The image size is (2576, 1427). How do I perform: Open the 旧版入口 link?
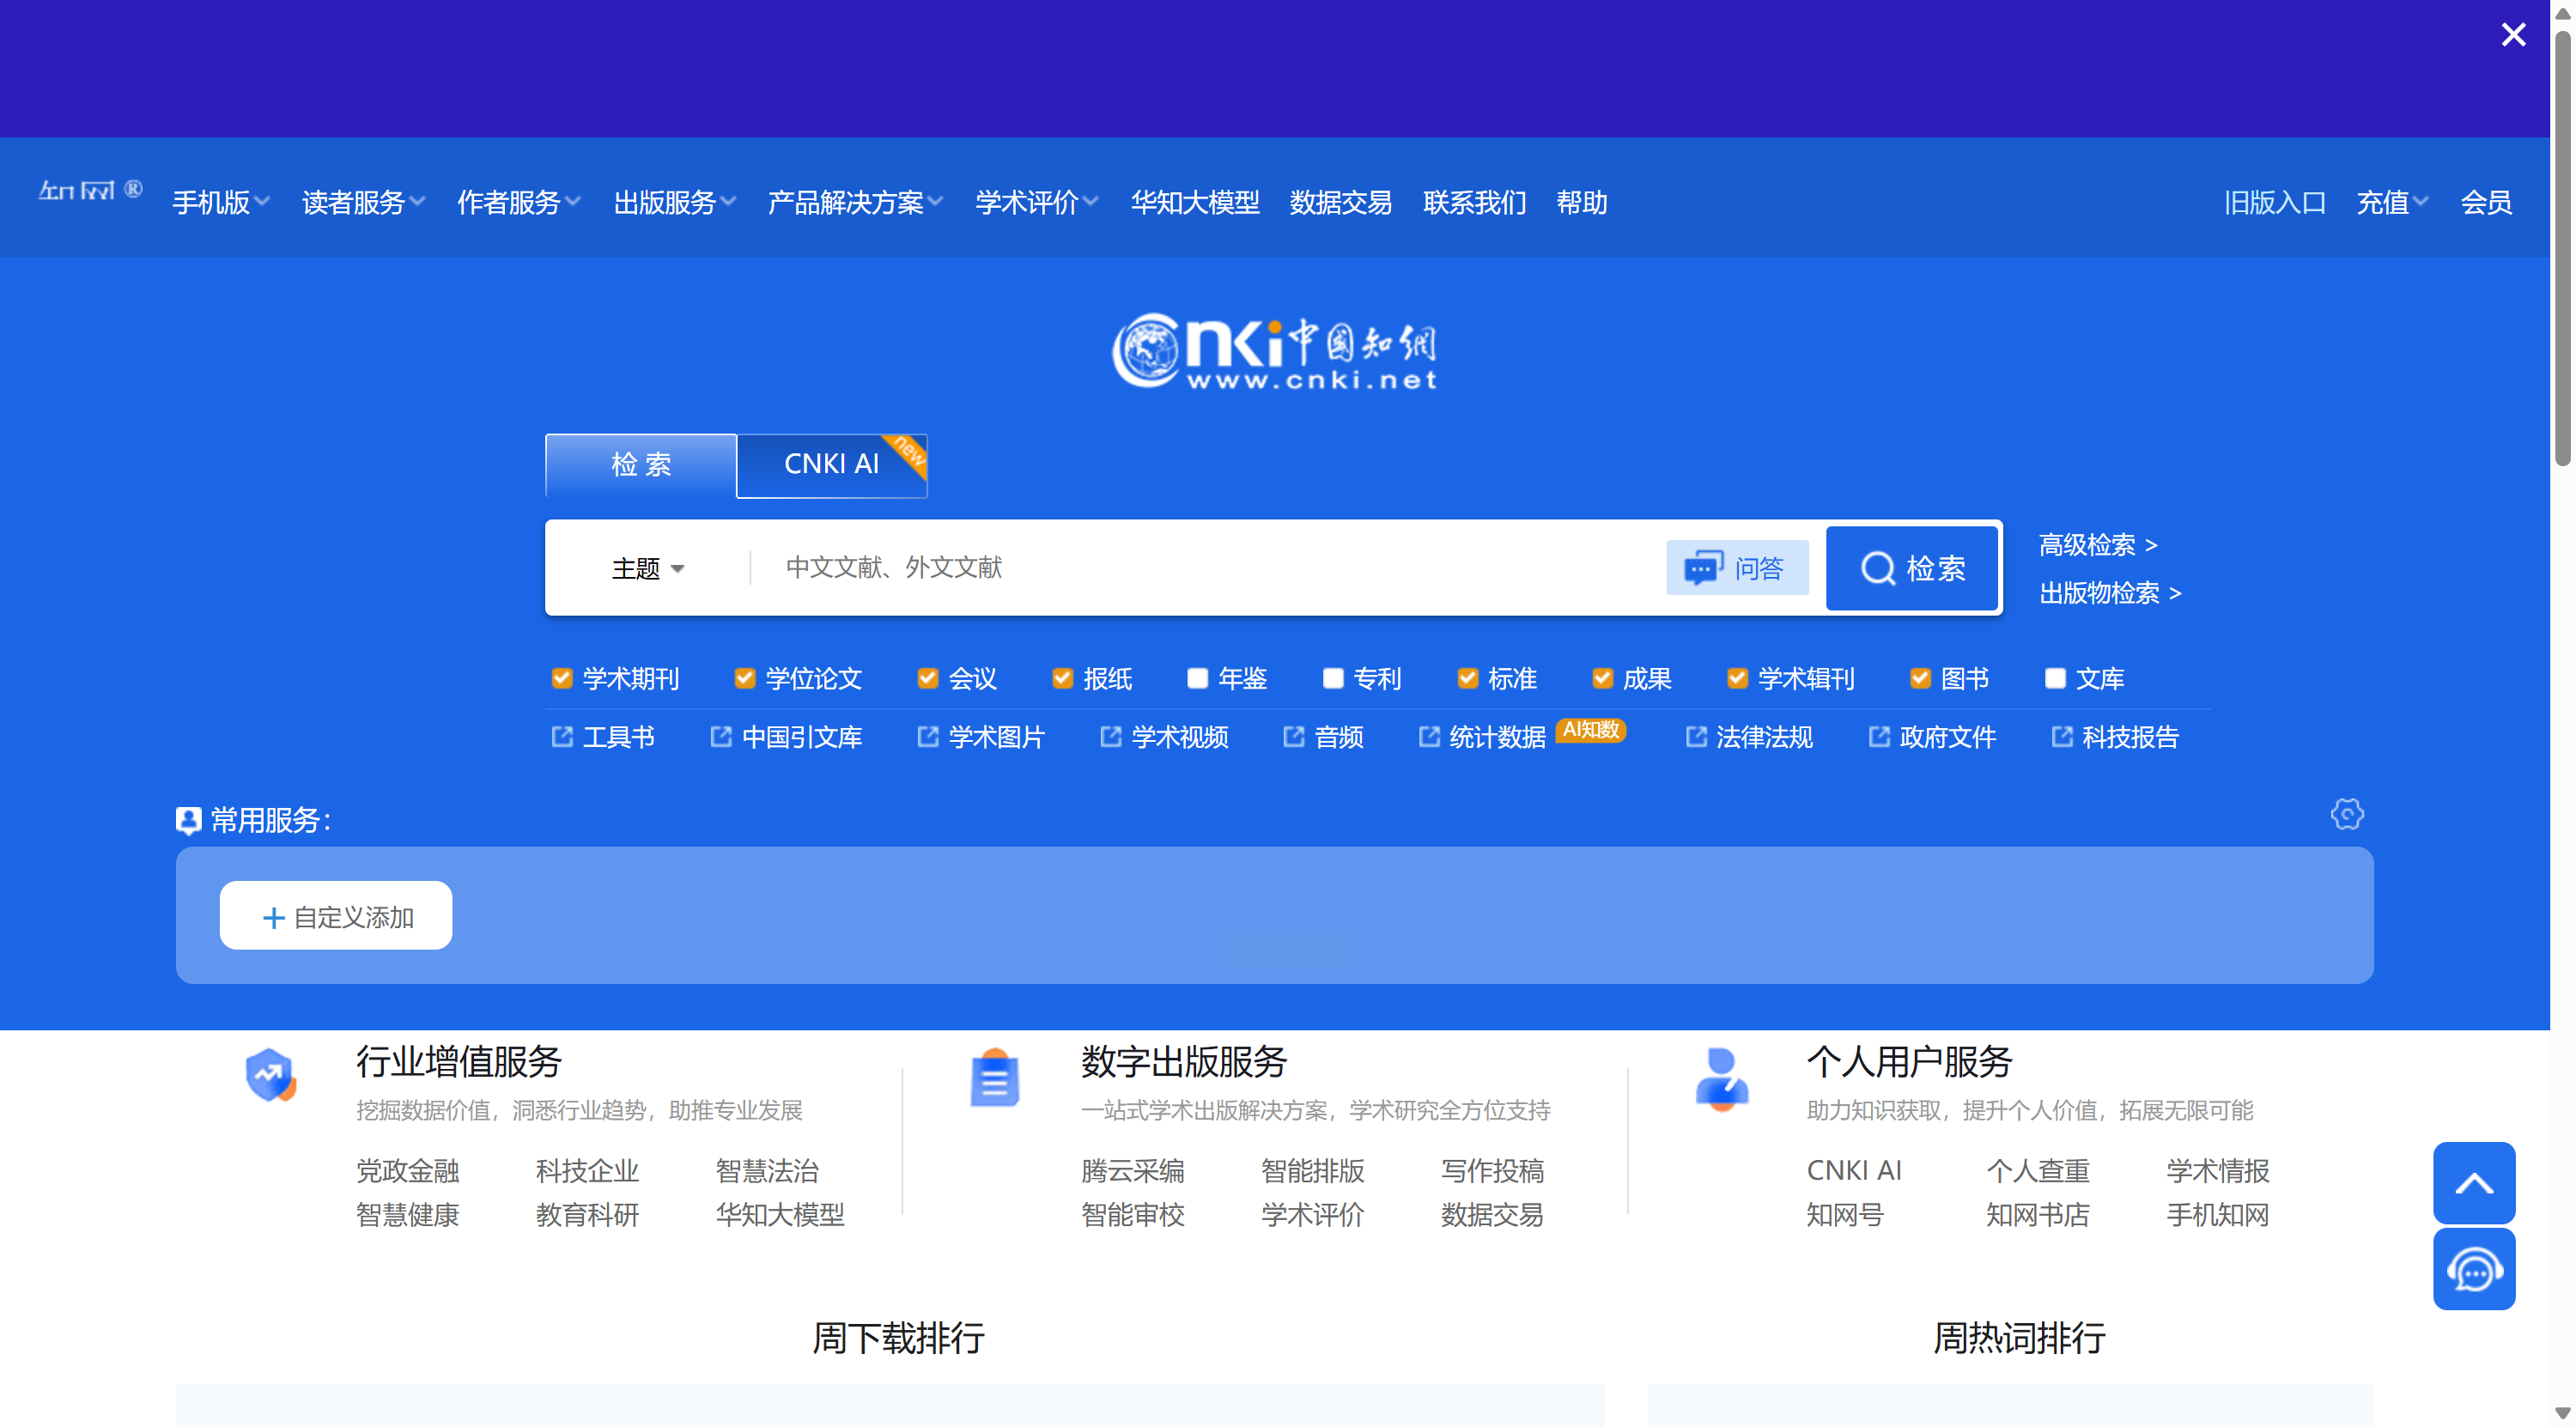tap(2275, 202)
